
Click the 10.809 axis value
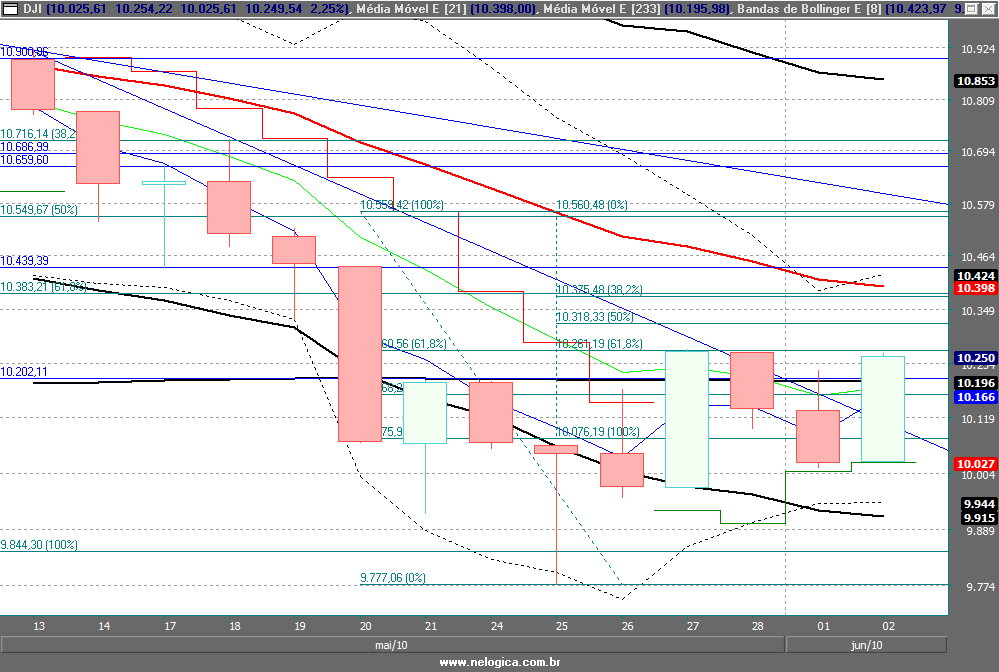point(977,101)
